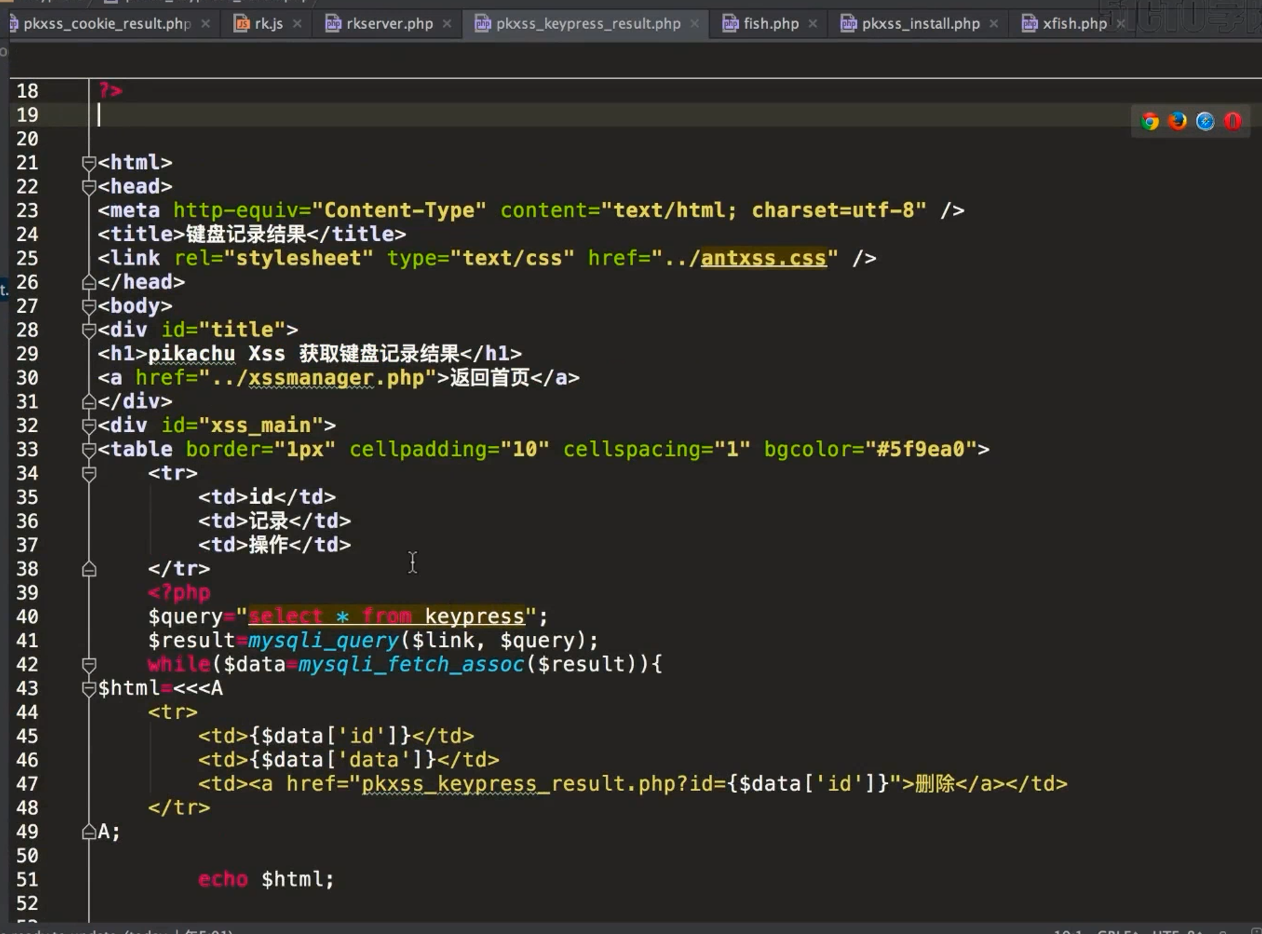
Task: Fold at the </tr> marker on line 38
Action: [x=89, y=569]
